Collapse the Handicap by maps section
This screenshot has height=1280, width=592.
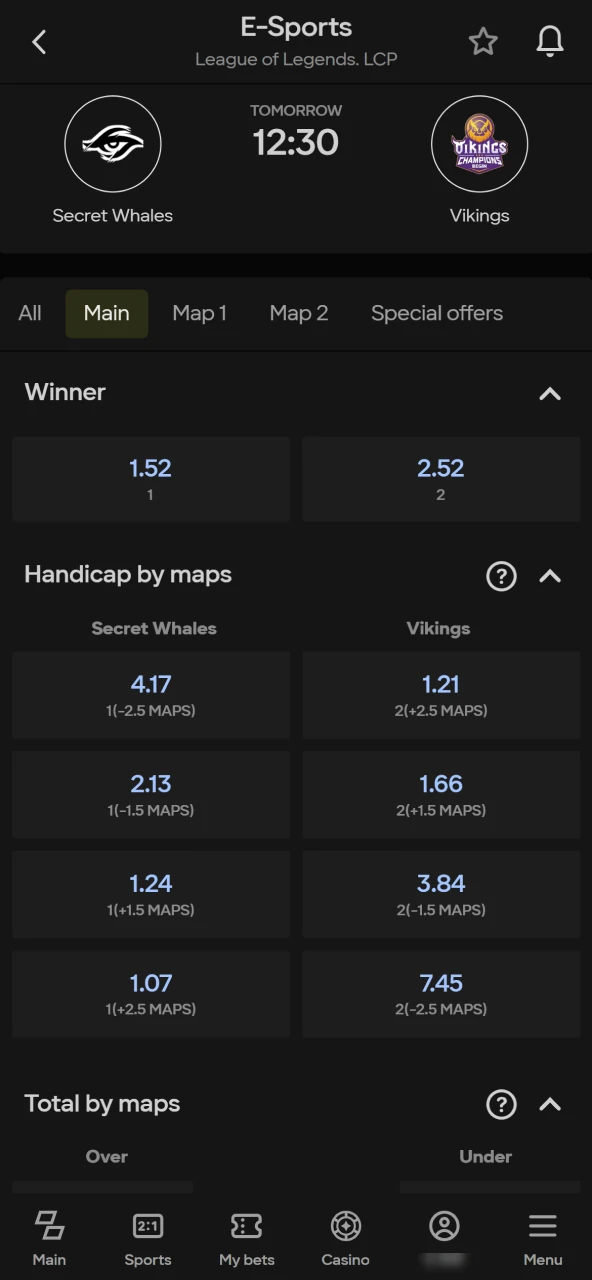550,576
